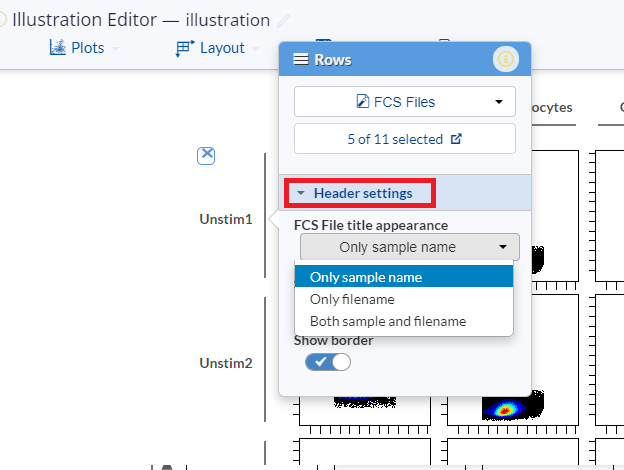Click the Plots chart icon
Viewport: 624px width, 470px height.
(57, 47)
